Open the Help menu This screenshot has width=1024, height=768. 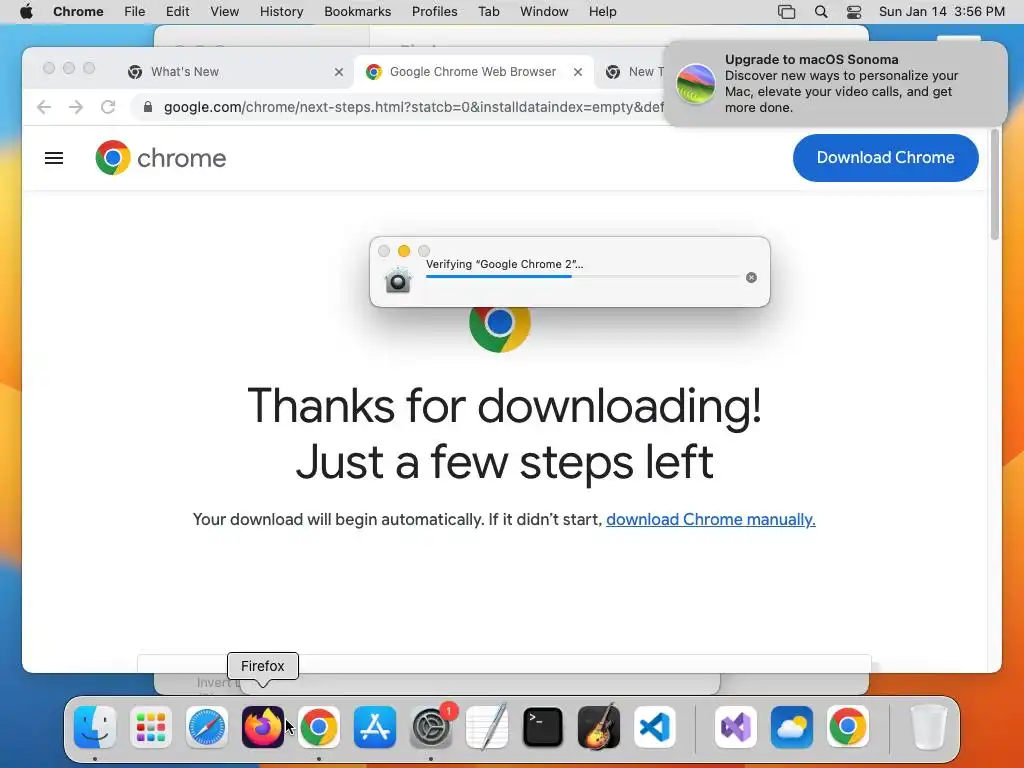602,12
